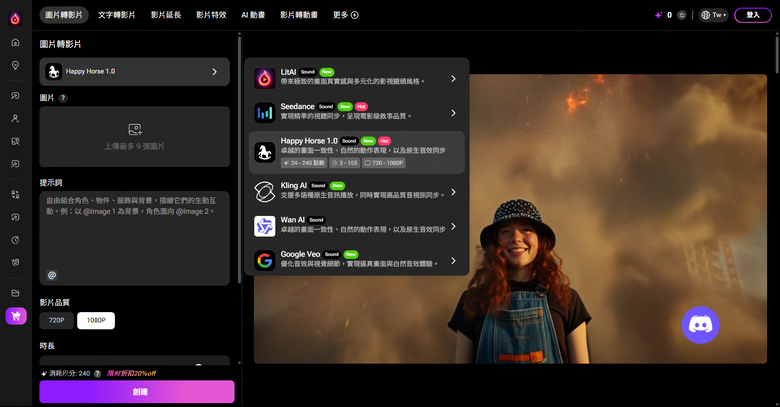This screenshot has height=407, width=780.
Task: Click the lightbulb inspiration sidebar icon
Action: (x=15, y=65)
